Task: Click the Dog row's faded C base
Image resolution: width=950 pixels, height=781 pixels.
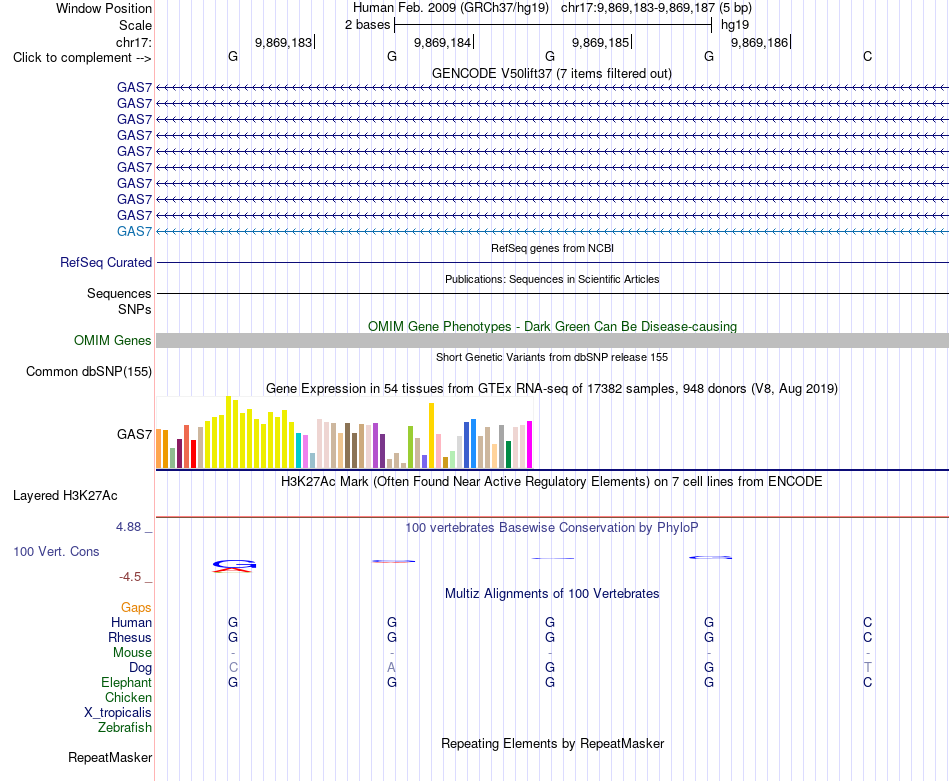Action: 233,667
